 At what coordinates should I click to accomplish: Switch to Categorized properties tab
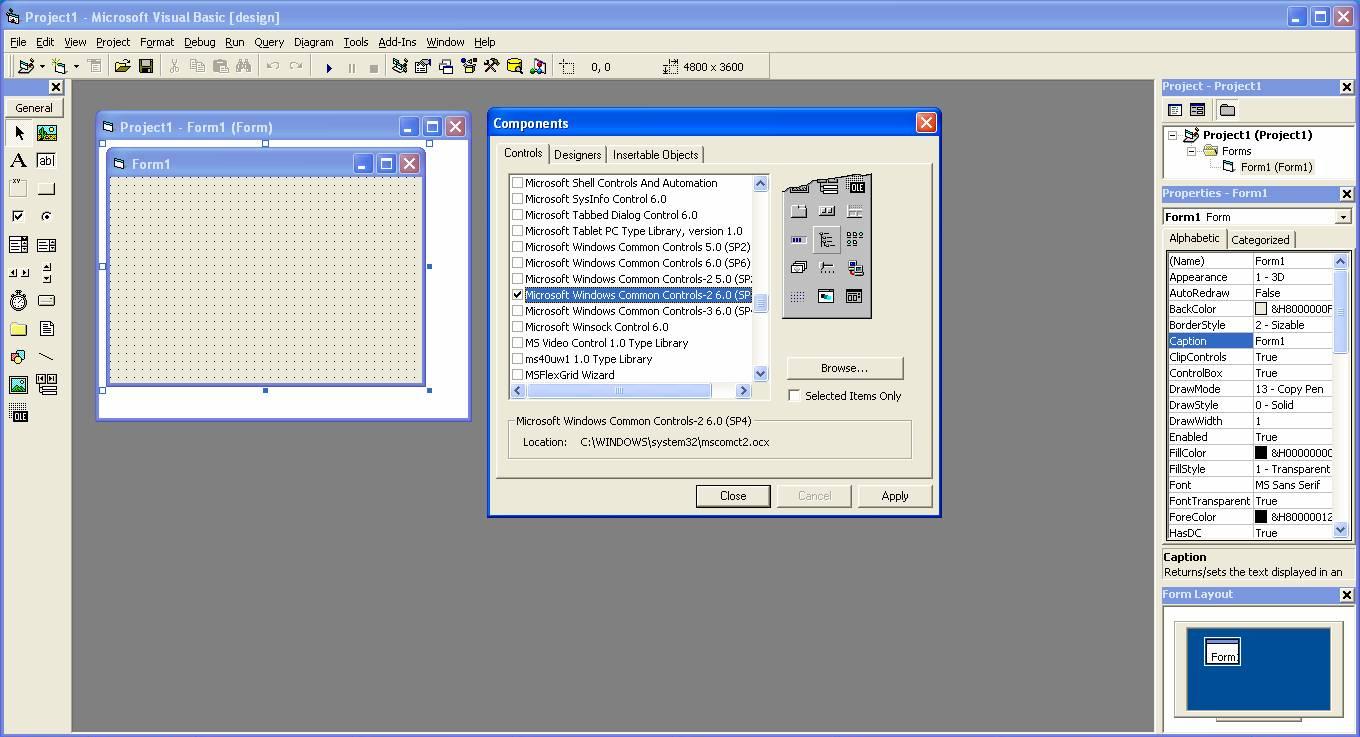click(1260, 240)
